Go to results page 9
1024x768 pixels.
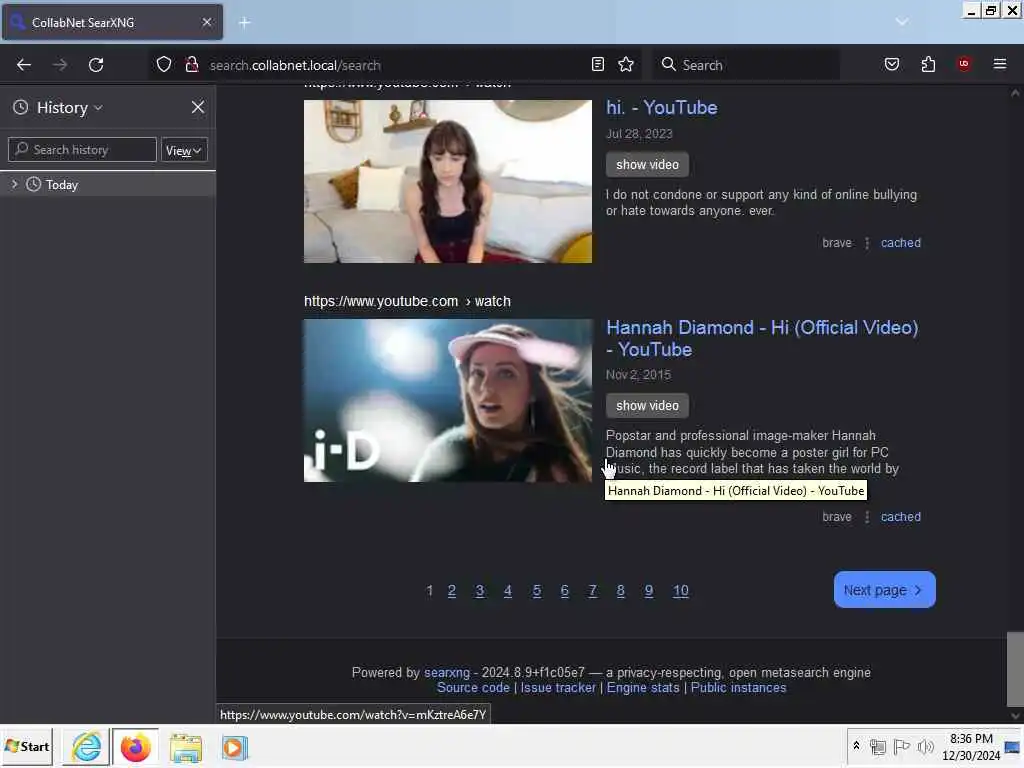pos(648,590)
